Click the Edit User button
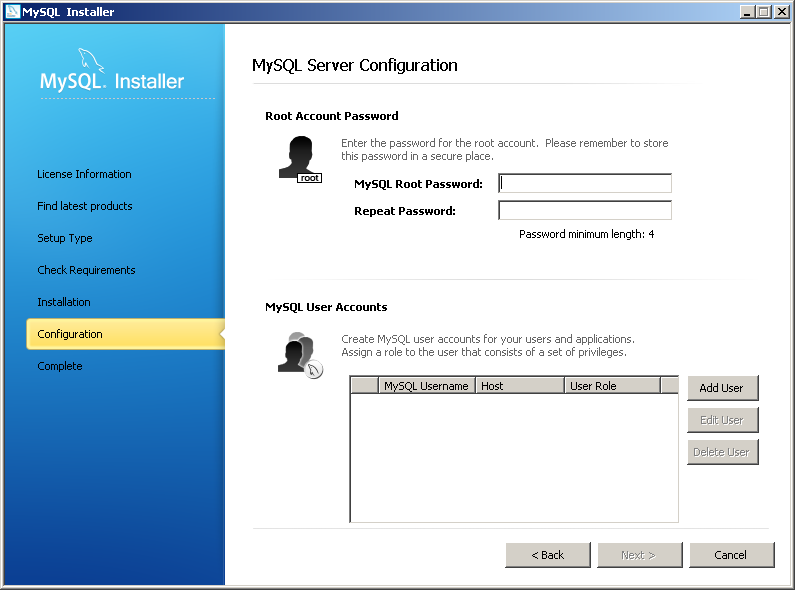 (x=722, y=420)
